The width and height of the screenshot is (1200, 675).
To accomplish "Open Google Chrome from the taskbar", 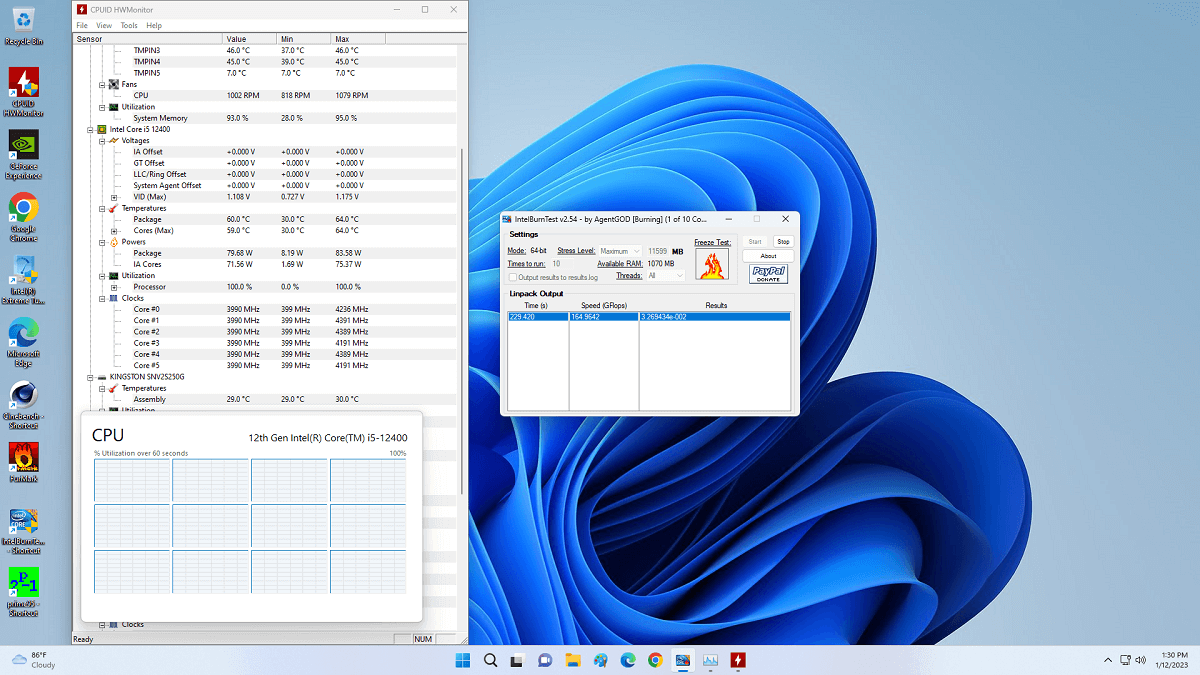I will click(655, 660).
